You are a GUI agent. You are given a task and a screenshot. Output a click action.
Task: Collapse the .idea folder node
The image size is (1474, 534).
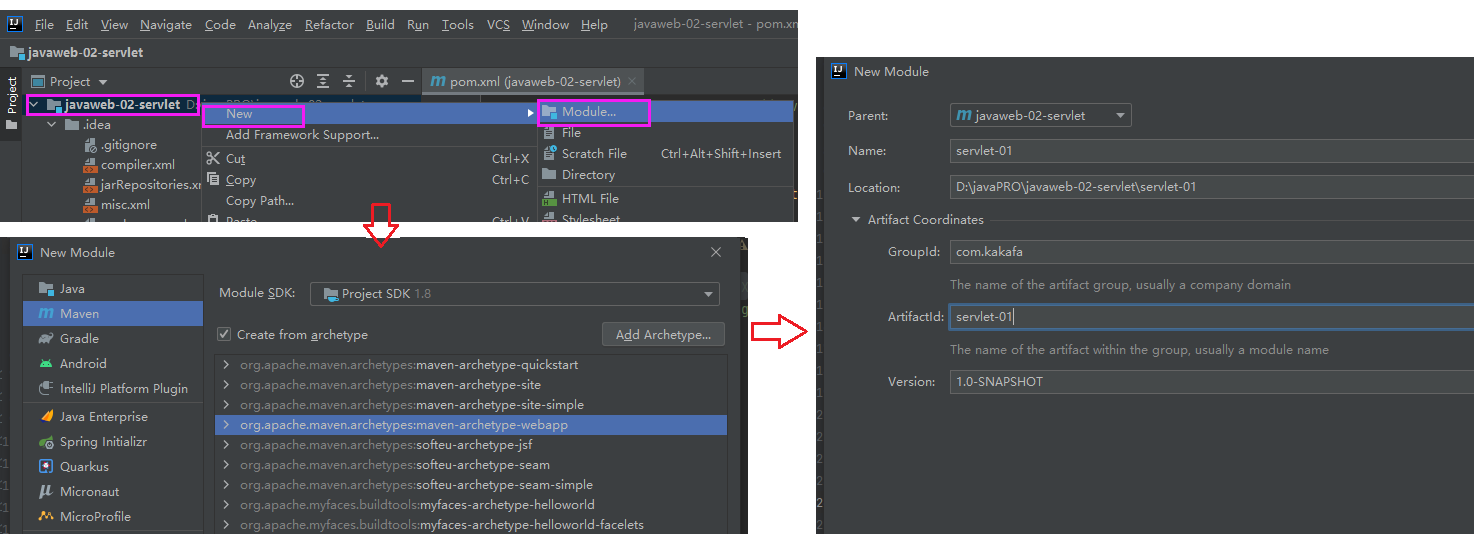pos(53,125)
